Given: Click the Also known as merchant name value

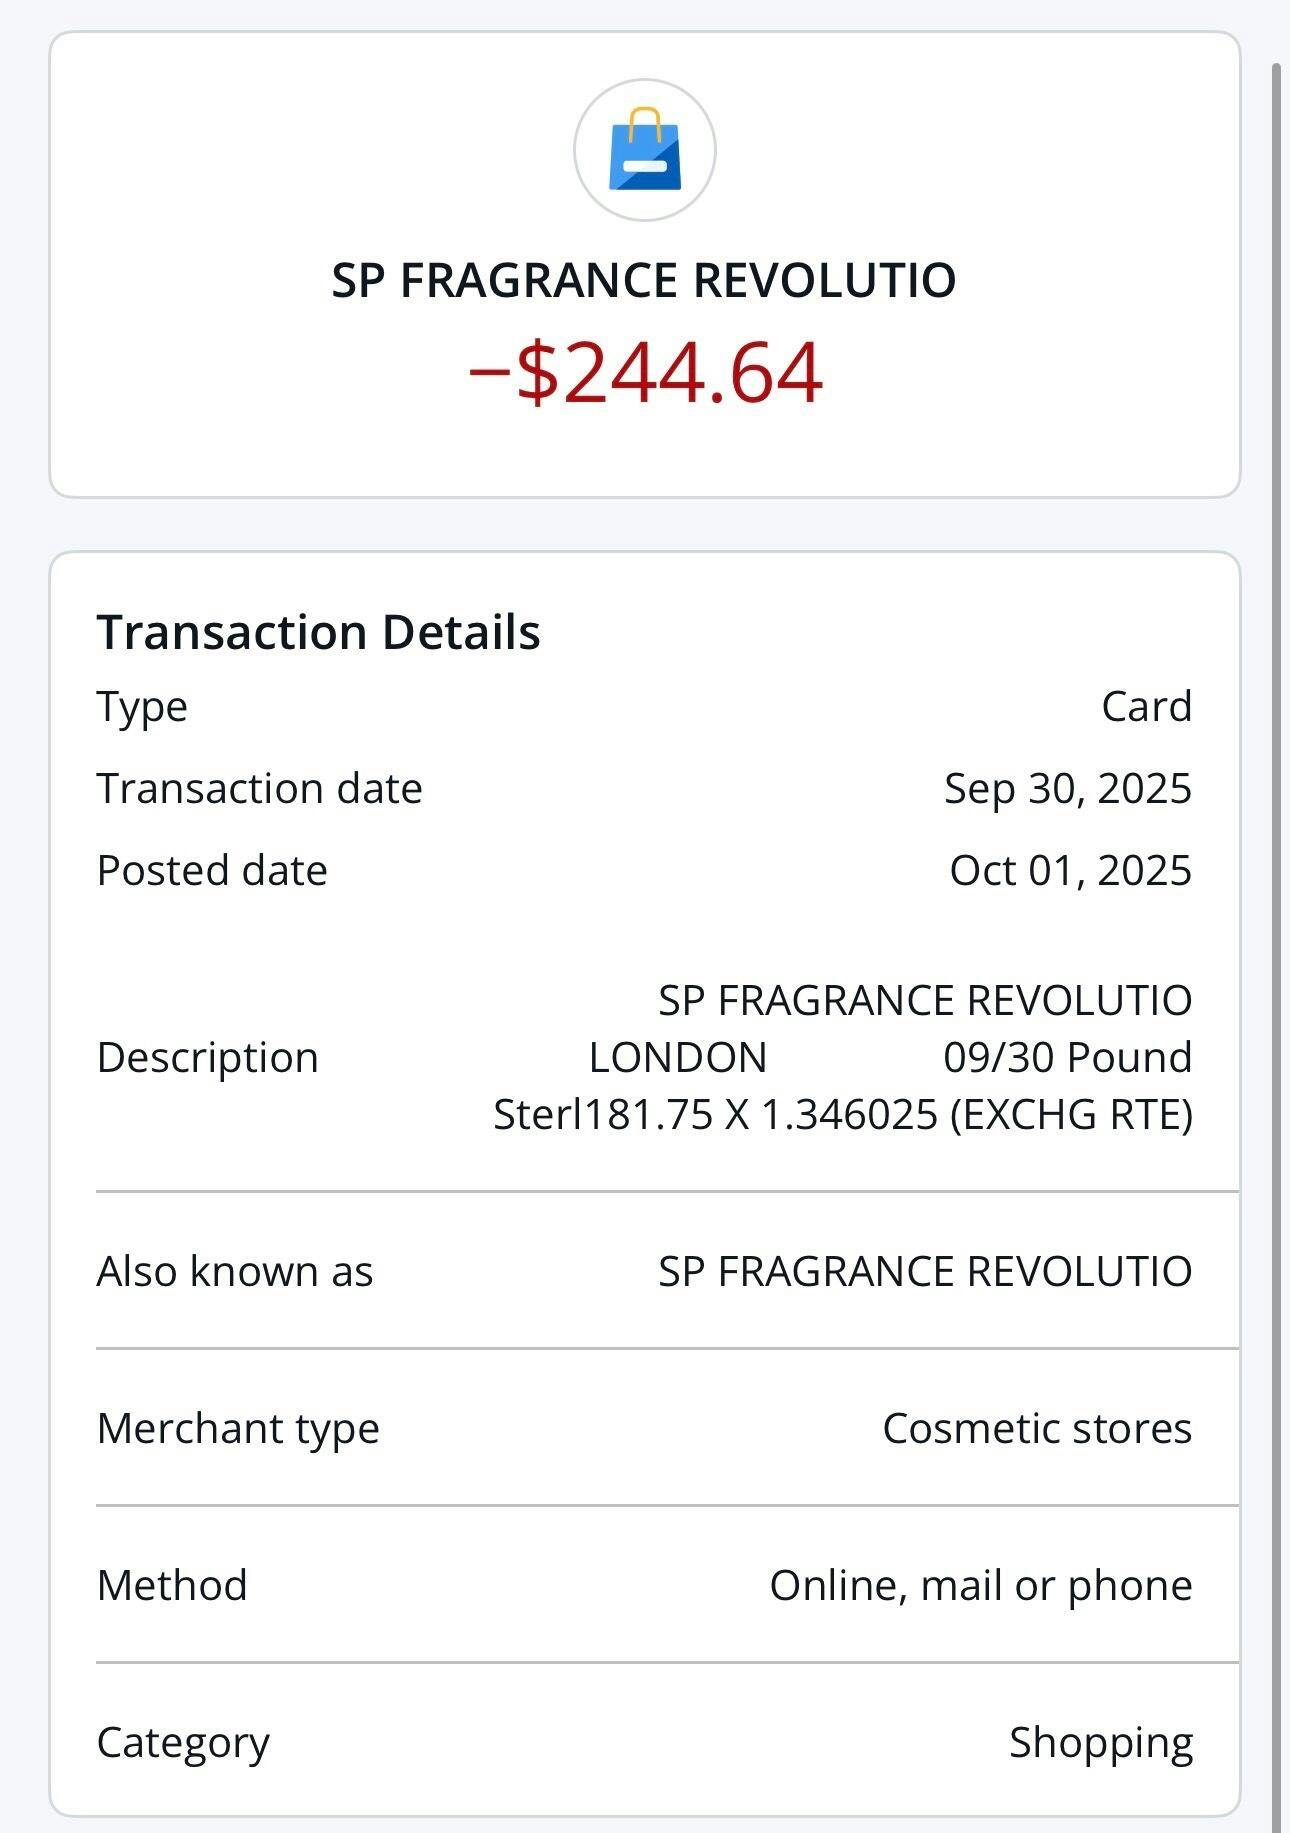Looking at the screenshot, I should pyautogui.click(x=924, y=1271).
